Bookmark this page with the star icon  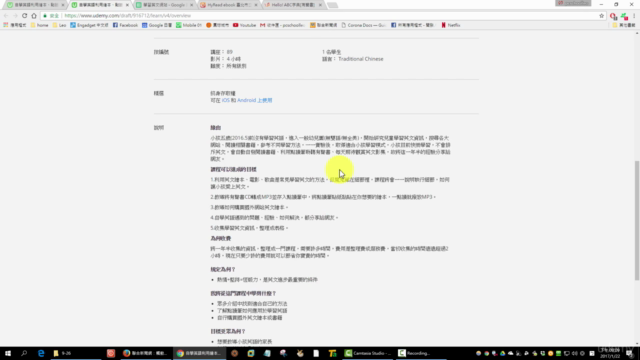point(601,16)
